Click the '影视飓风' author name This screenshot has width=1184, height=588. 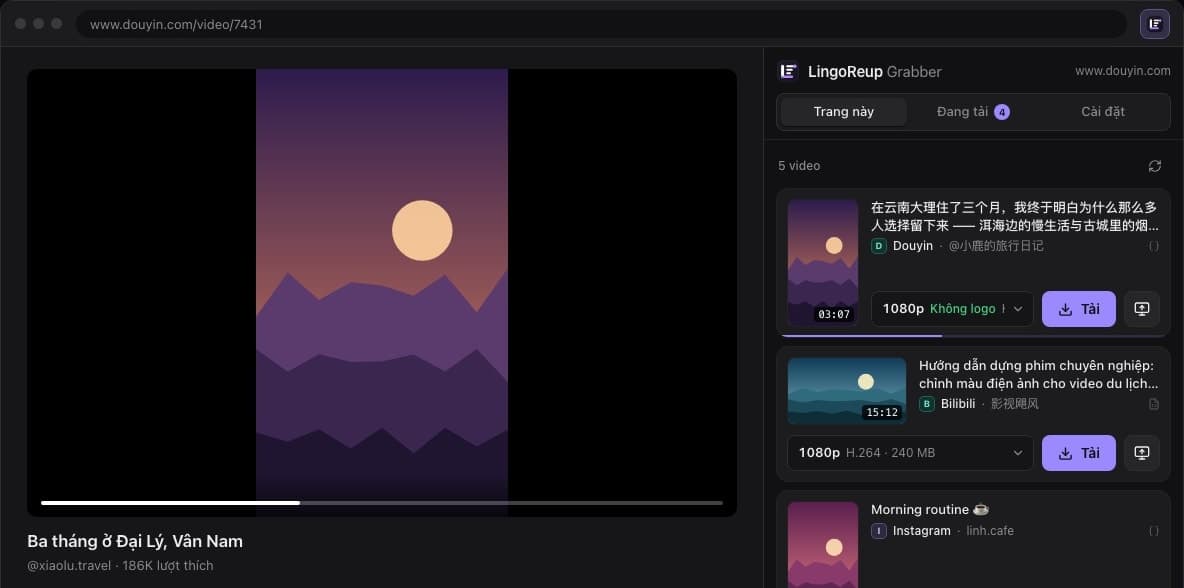(x=1015, y=404)
